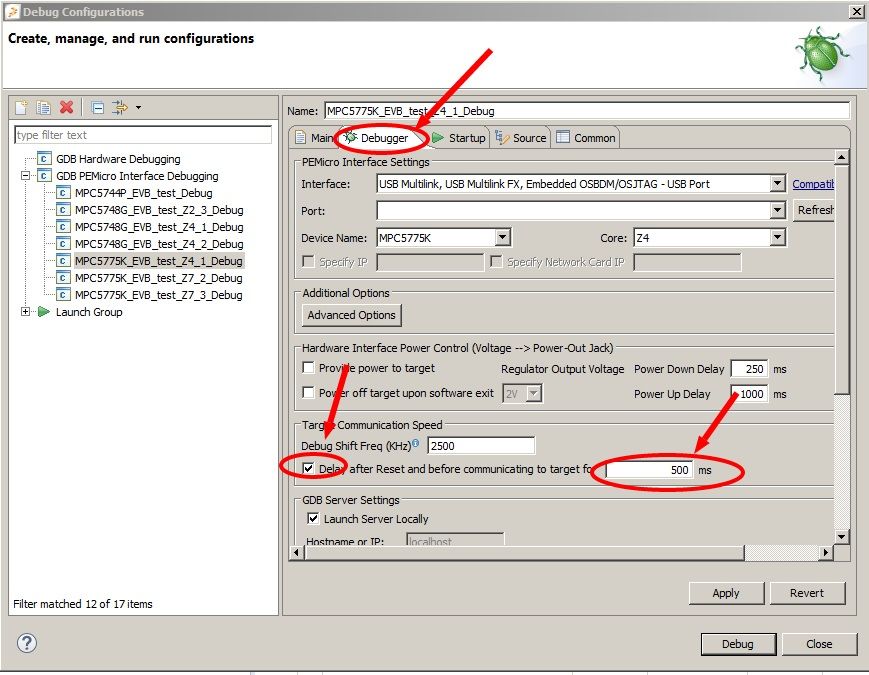
Task: Open the Interface dropdown list
Action: coord(779,183)
